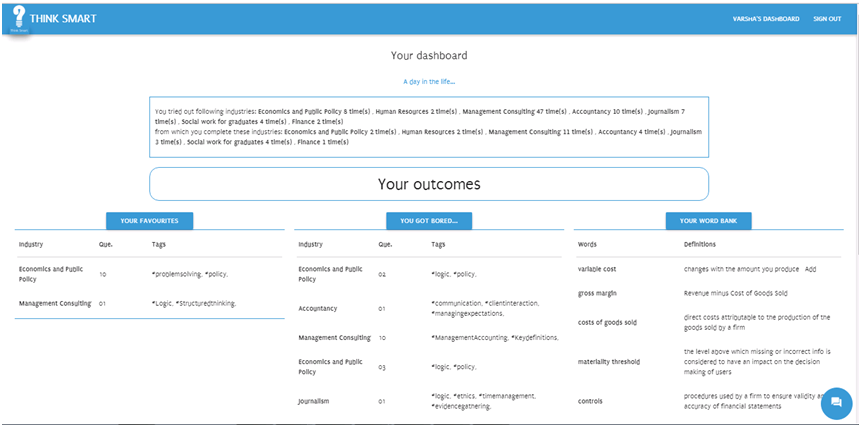Click the THINK SMART brand title
This screenshot has width=861, height=427.
click(63, 19)
